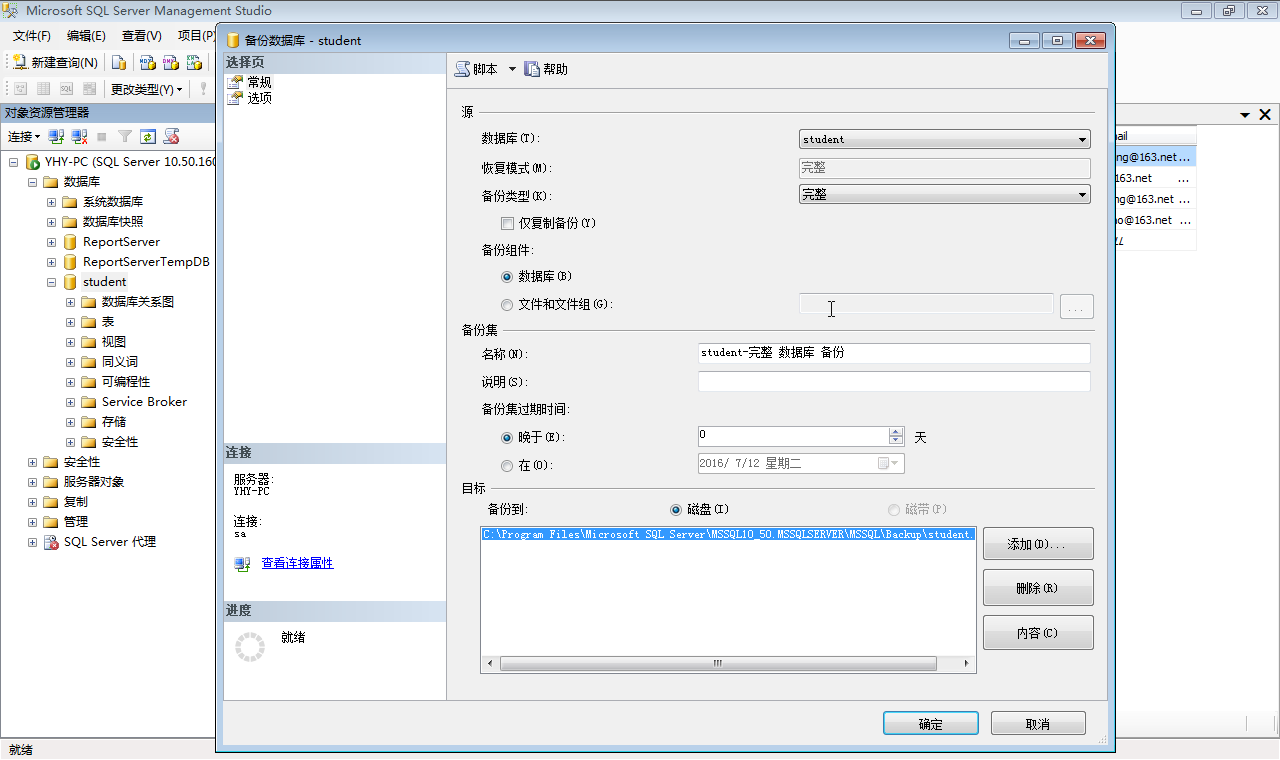Open the 编辑 menu
This screenshot has height=760, width=1280.
[x=86, y=35]
